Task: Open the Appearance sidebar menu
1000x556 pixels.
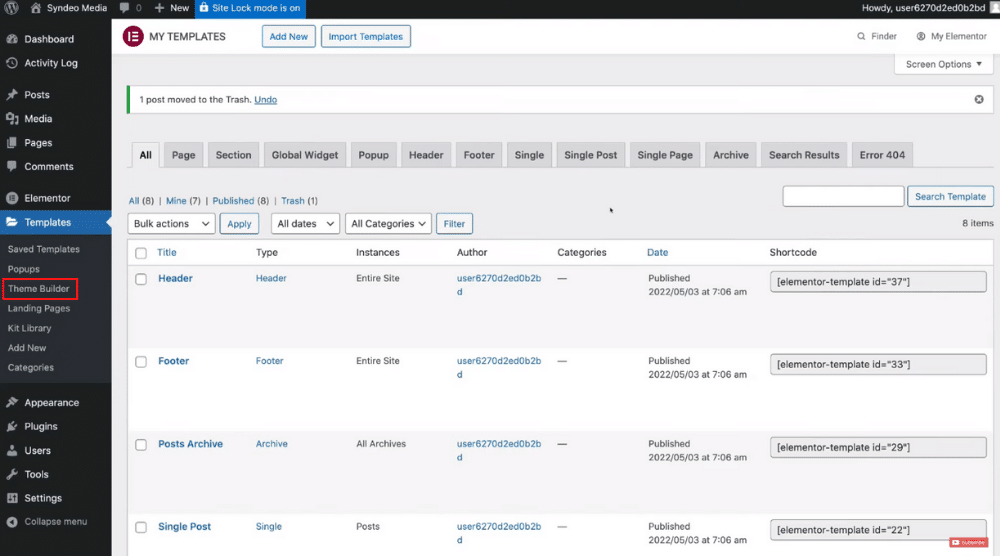Action: point(52,403)
